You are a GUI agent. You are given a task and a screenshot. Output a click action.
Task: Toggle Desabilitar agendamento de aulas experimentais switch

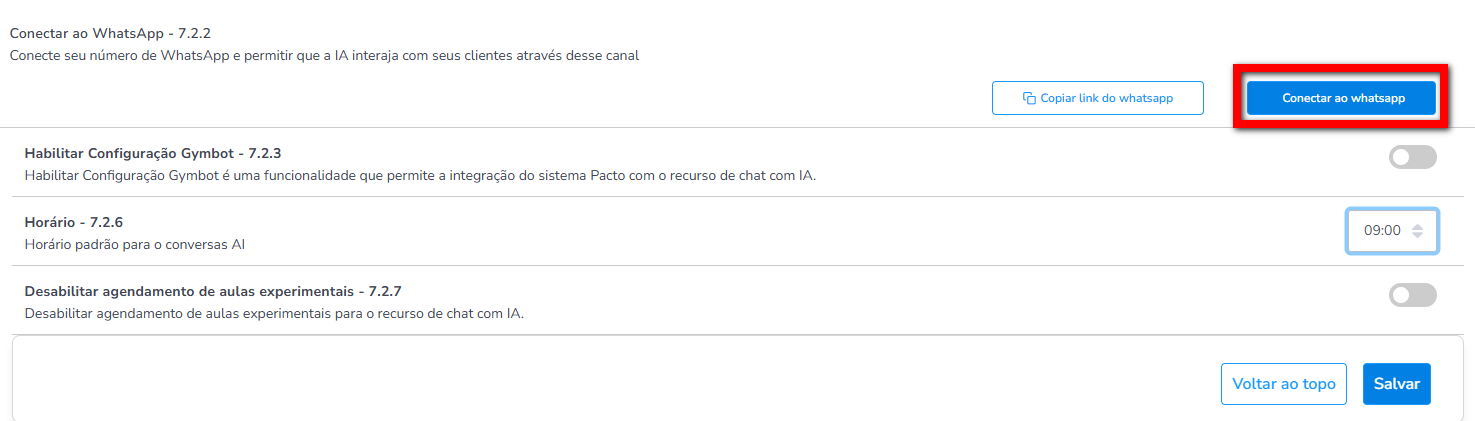tap(1412, 295)
